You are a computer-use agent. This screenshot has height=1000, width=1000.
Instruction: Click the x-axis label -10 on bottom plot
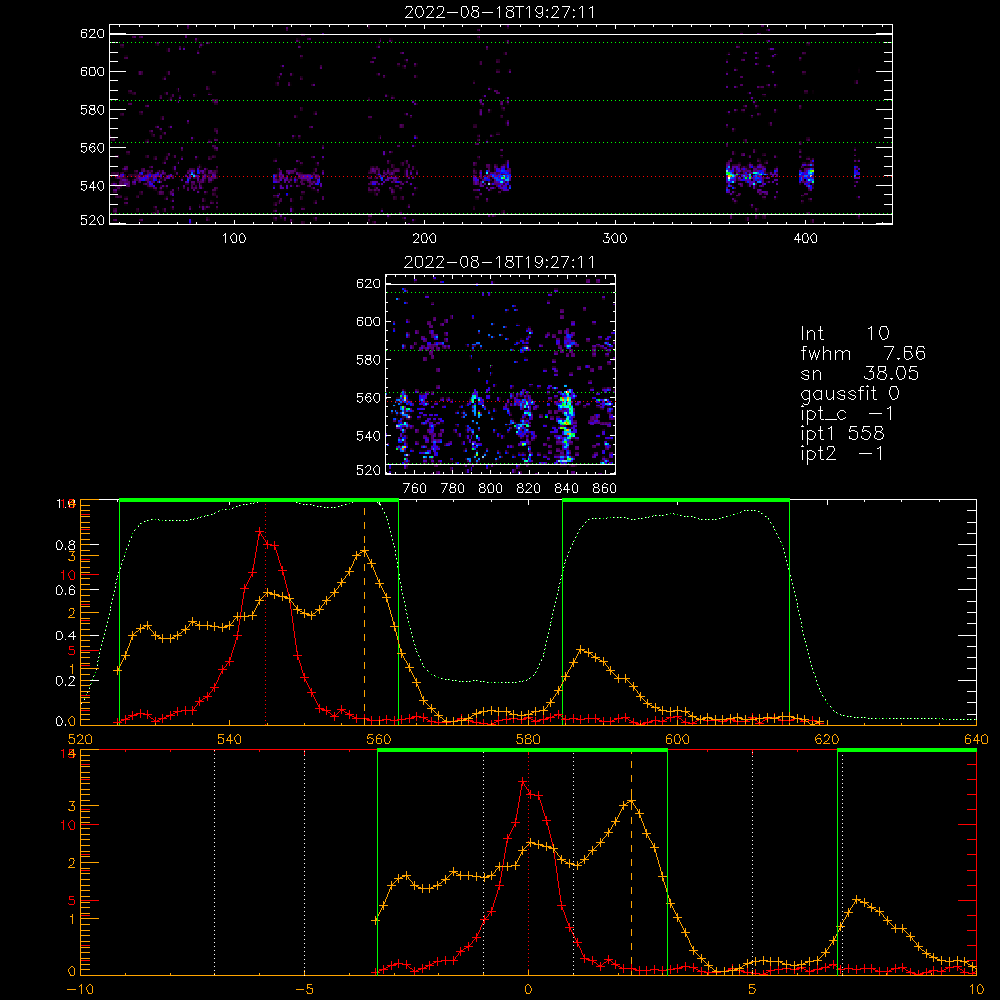tap(80, 990)
